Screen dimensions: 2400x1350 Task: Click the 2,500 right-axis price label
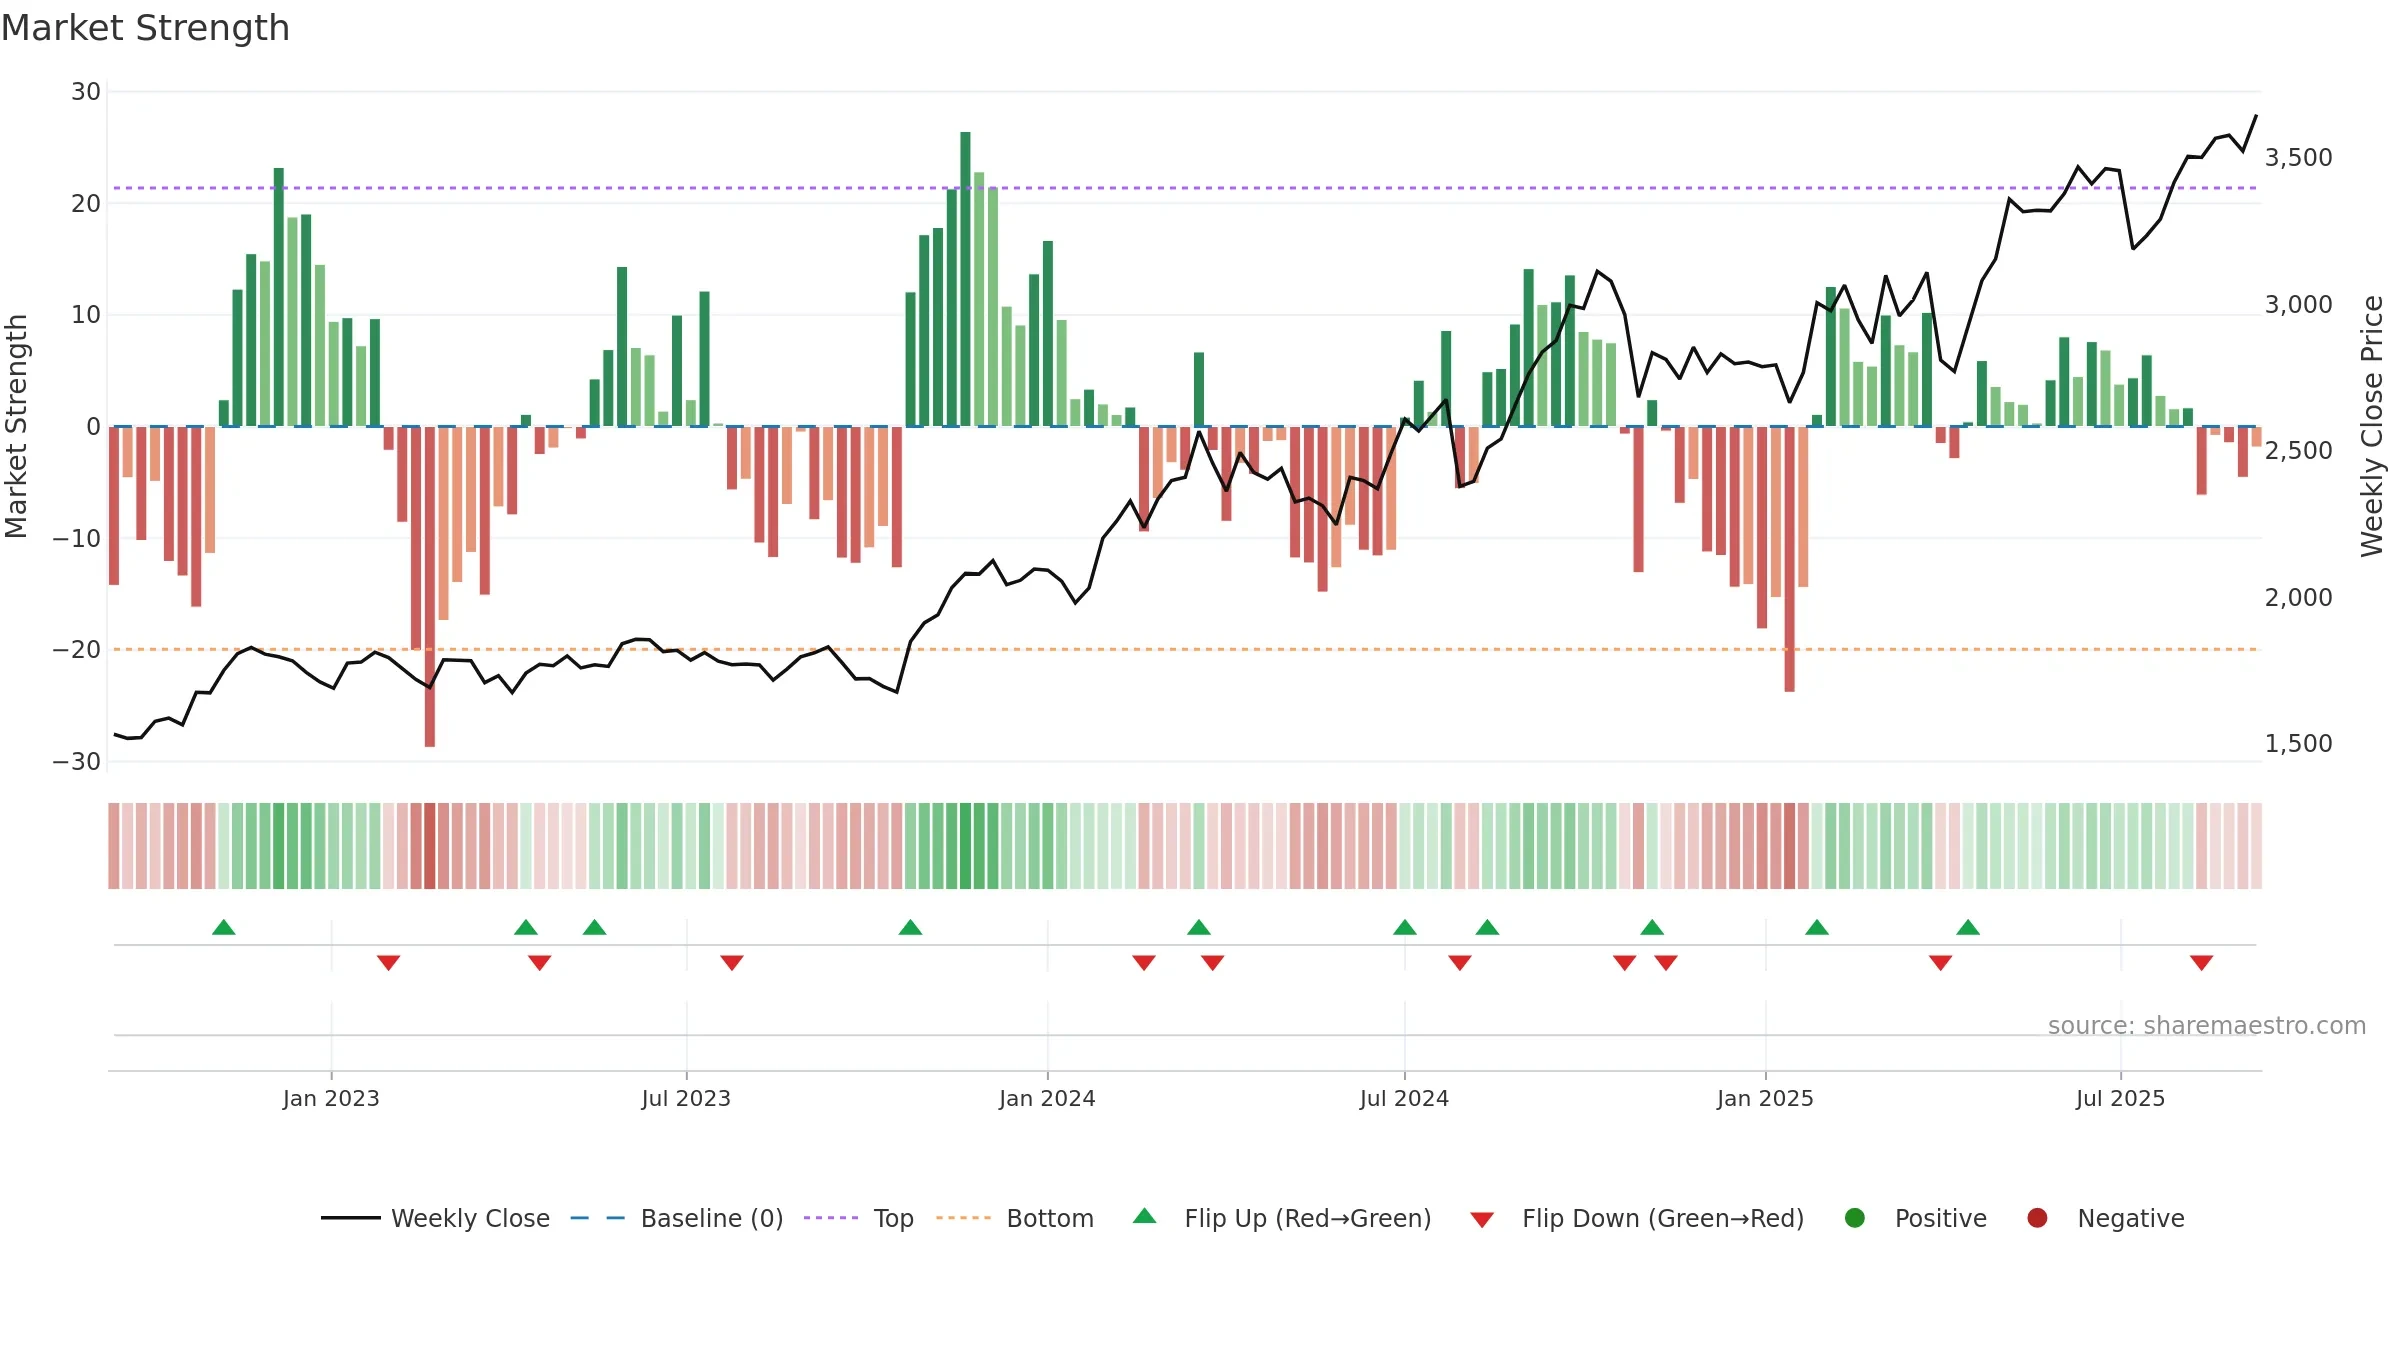(2298, 451)
